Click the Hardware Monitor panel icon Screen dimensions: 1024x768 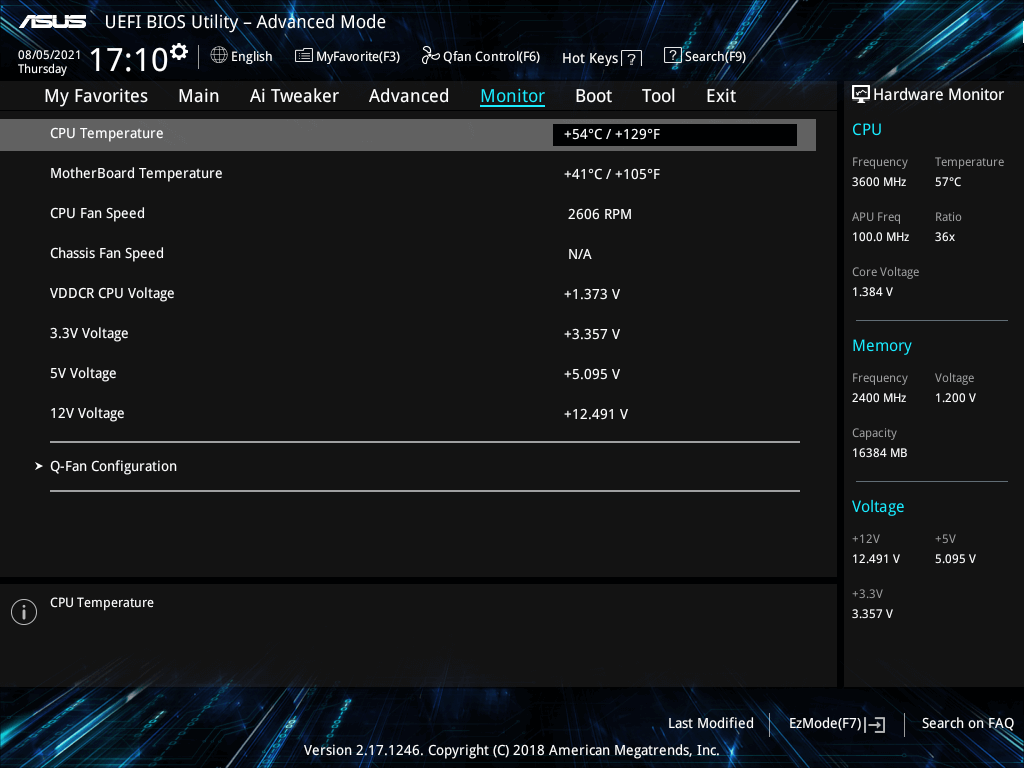click(861, 93)
